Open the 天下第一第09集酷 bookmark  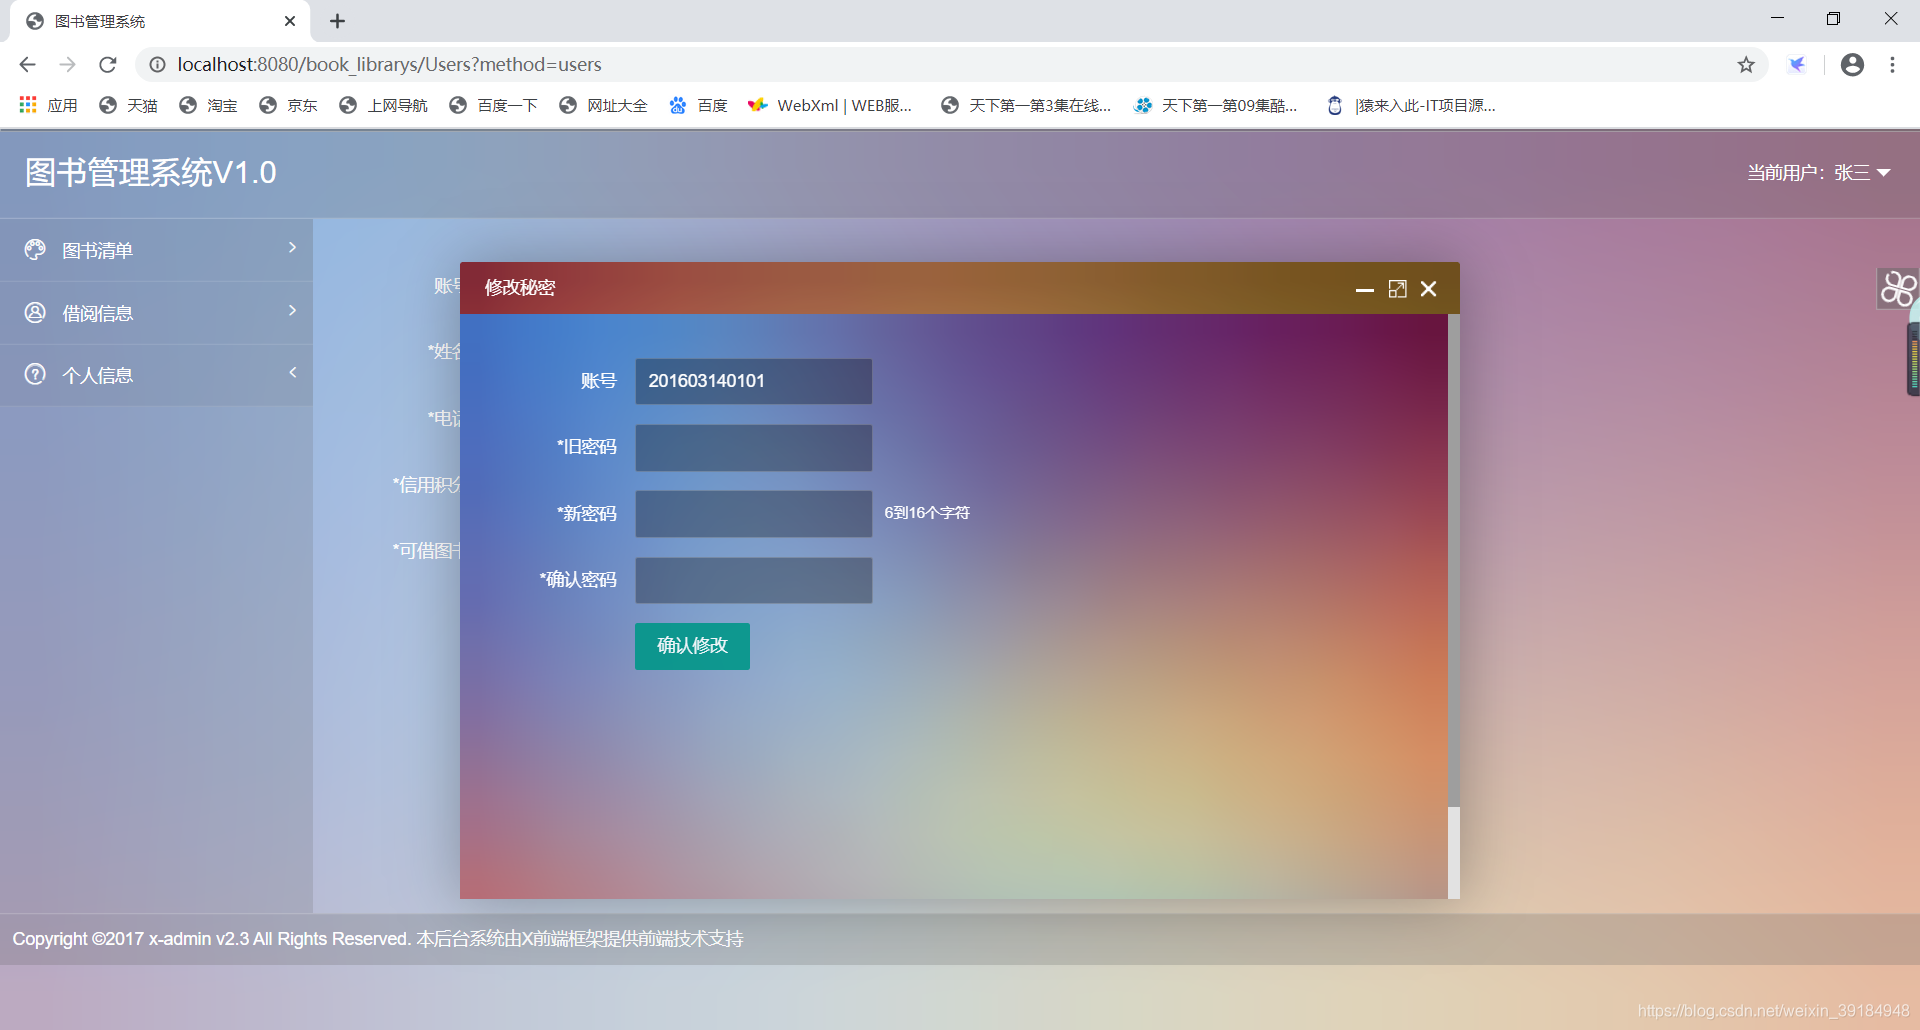(1215, 105)
